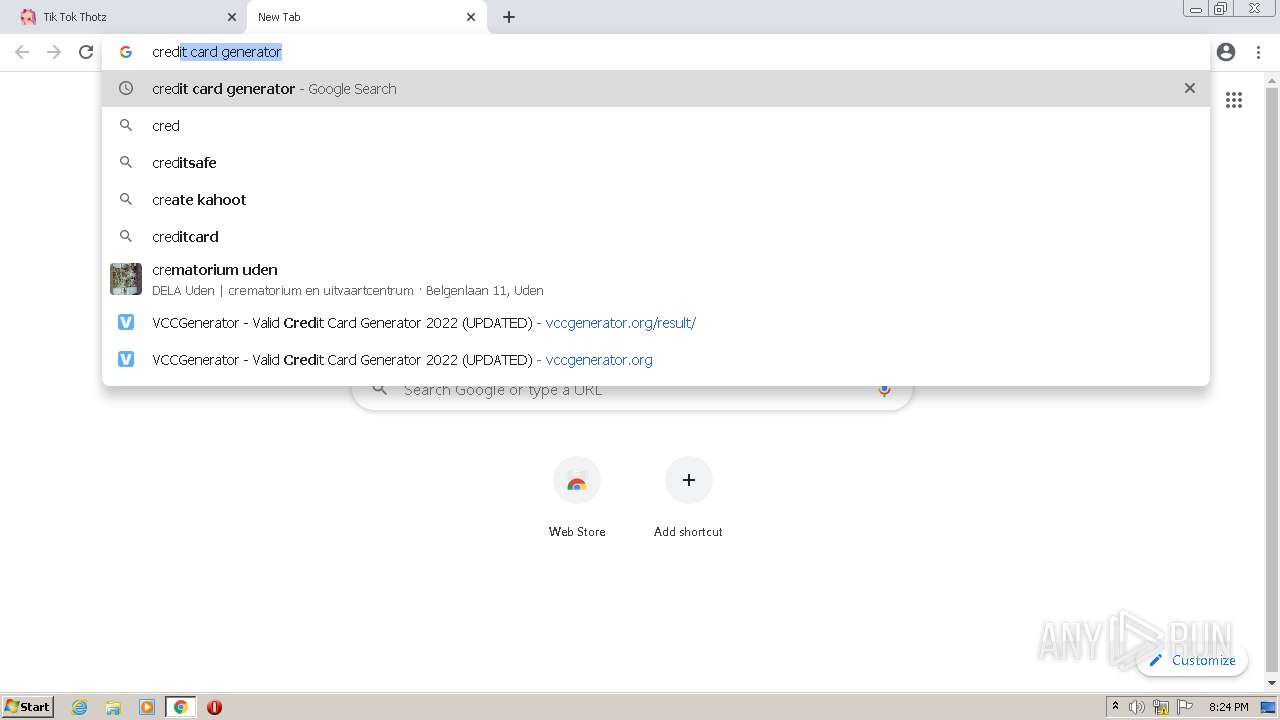The width and height of the screenshot is (1280, 720).
Task: Open Windows Explorer folder from taskbar
Action: [x=113, y=707]
